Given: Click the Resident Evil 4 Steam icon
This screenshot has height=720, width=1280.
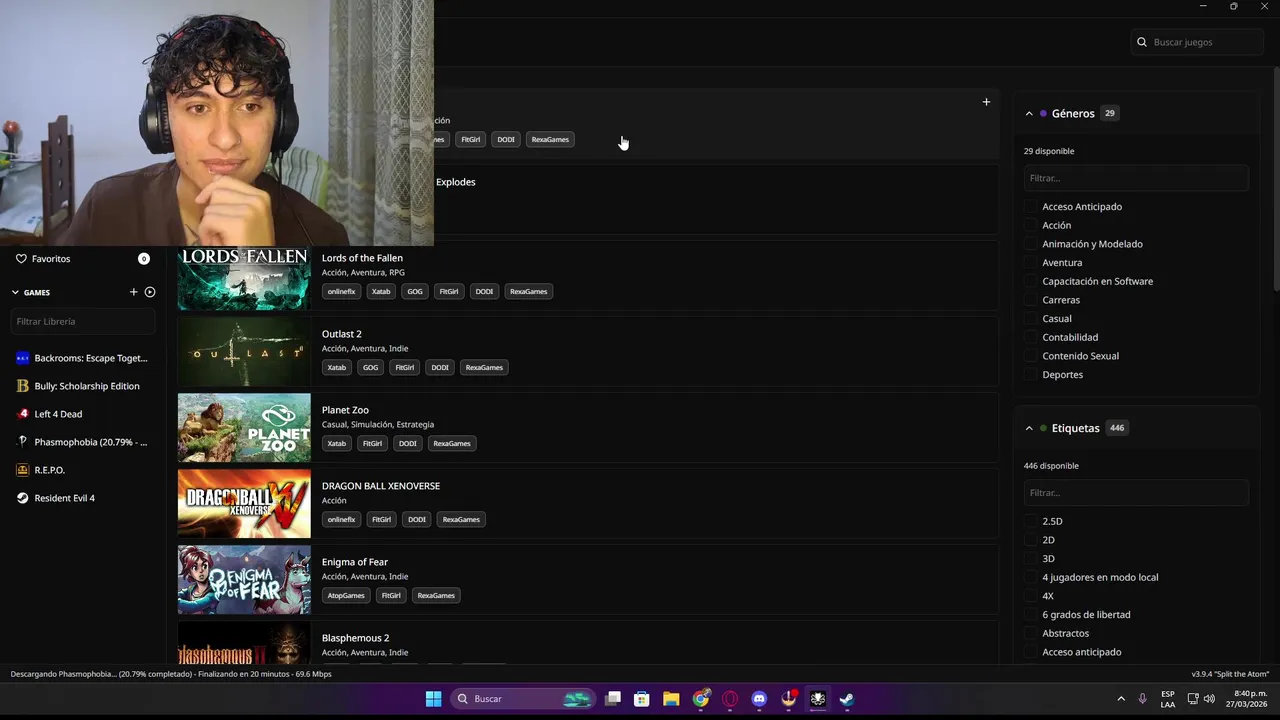Looking at the screenshot, I should [x=23, y=498].
